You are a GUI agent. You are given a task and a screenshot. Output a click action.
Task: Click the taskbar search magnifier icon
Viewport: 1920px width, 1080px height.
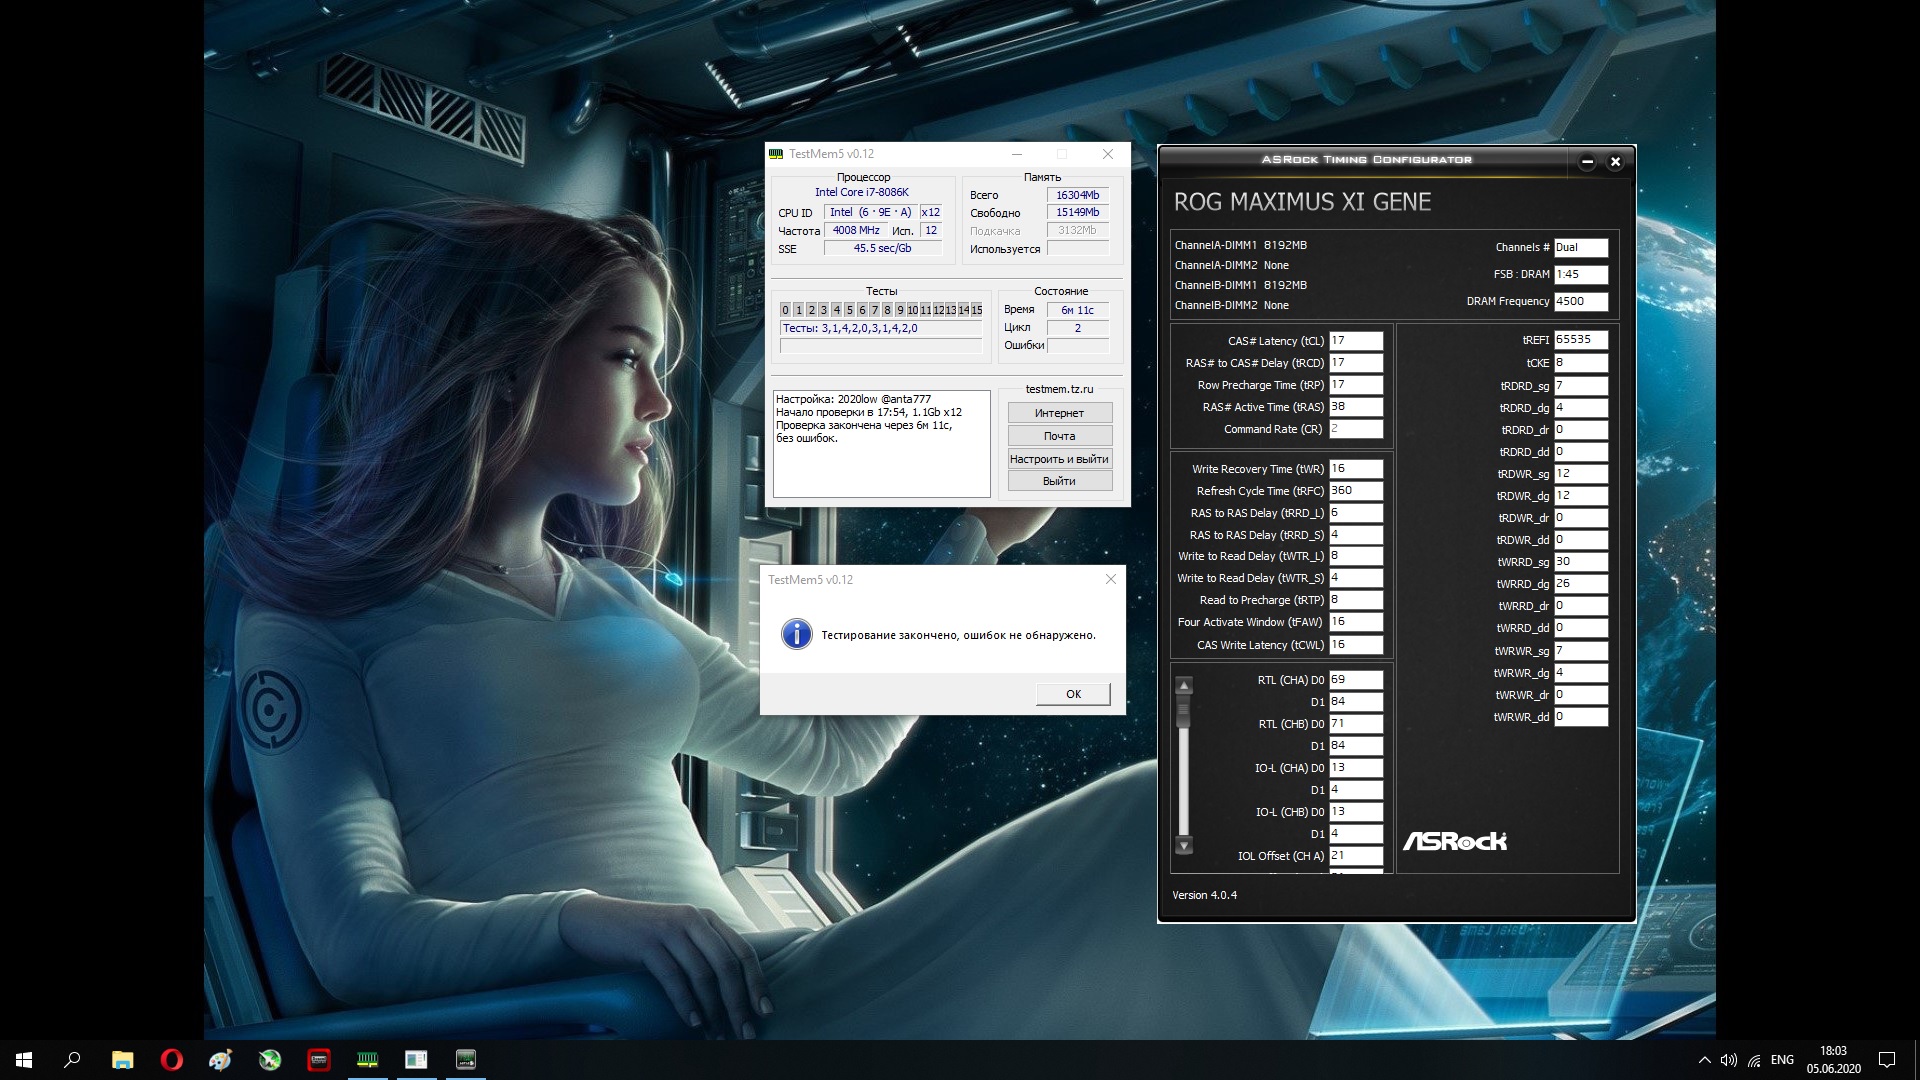72,1060
